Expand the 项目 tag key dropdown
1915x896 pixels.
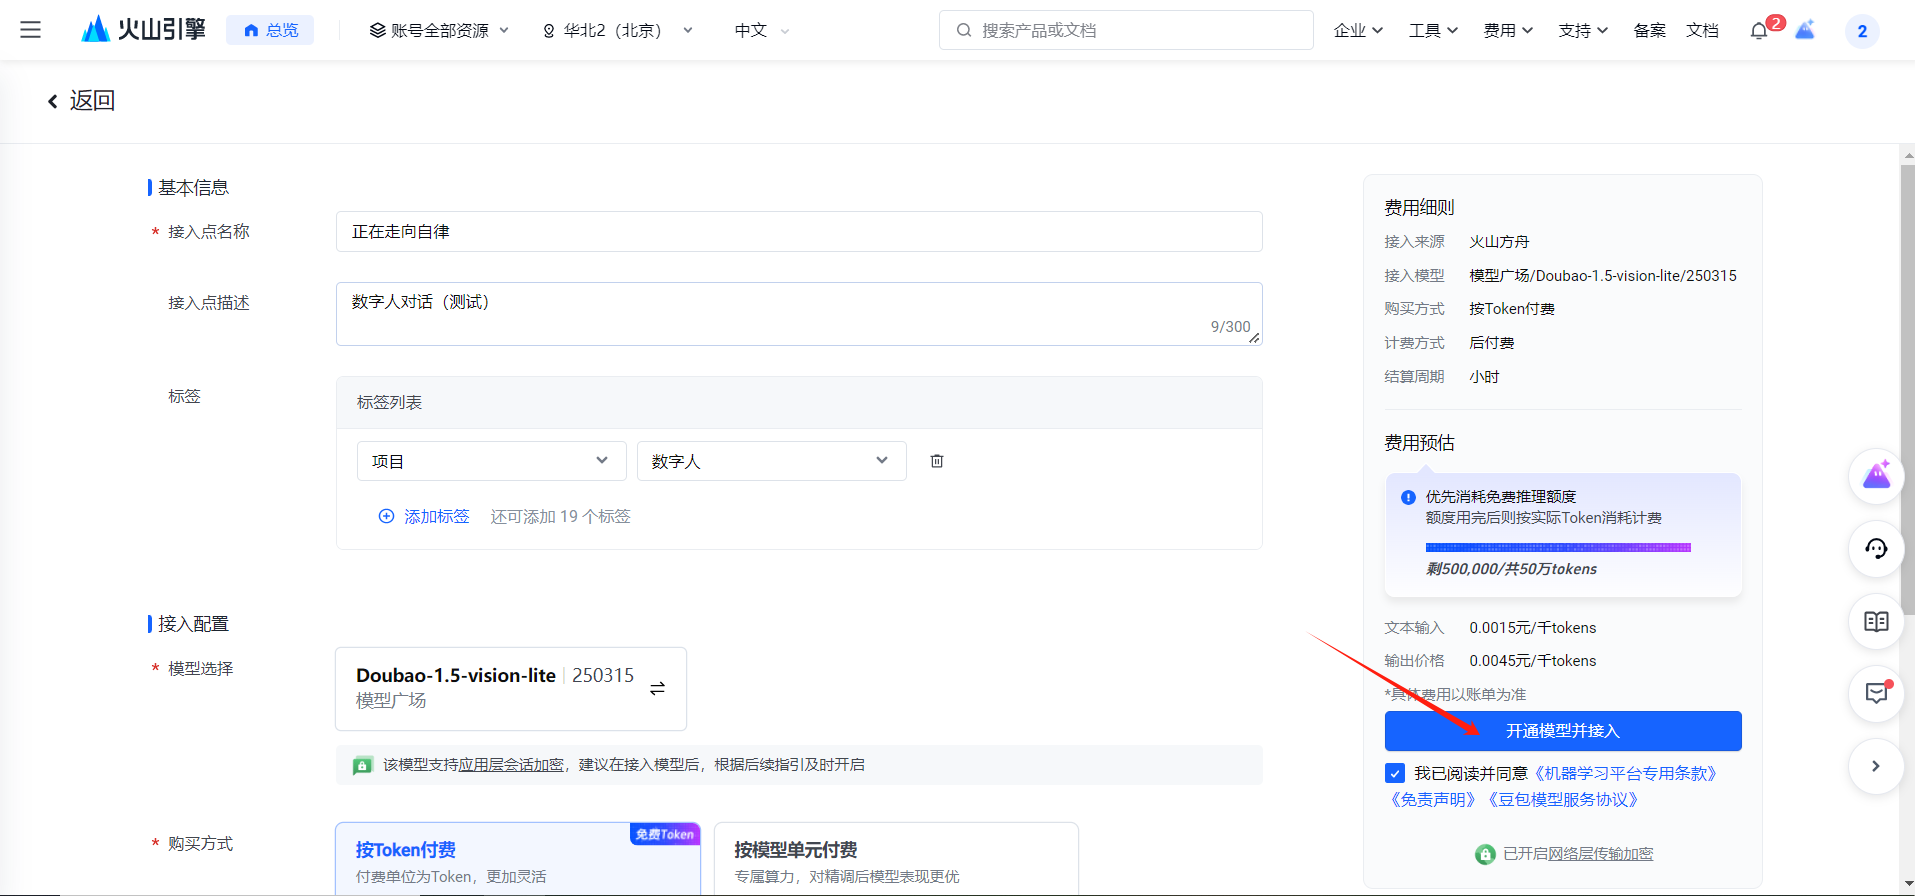coord(491,461)
